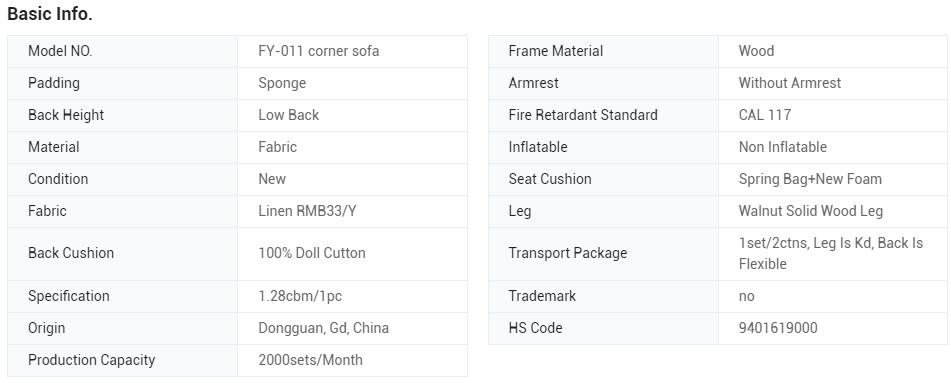The height and width of the screenshot is (383, 951).
Task: Select the FY-011 corner sofa model value
Action: (x=318, y=51)
